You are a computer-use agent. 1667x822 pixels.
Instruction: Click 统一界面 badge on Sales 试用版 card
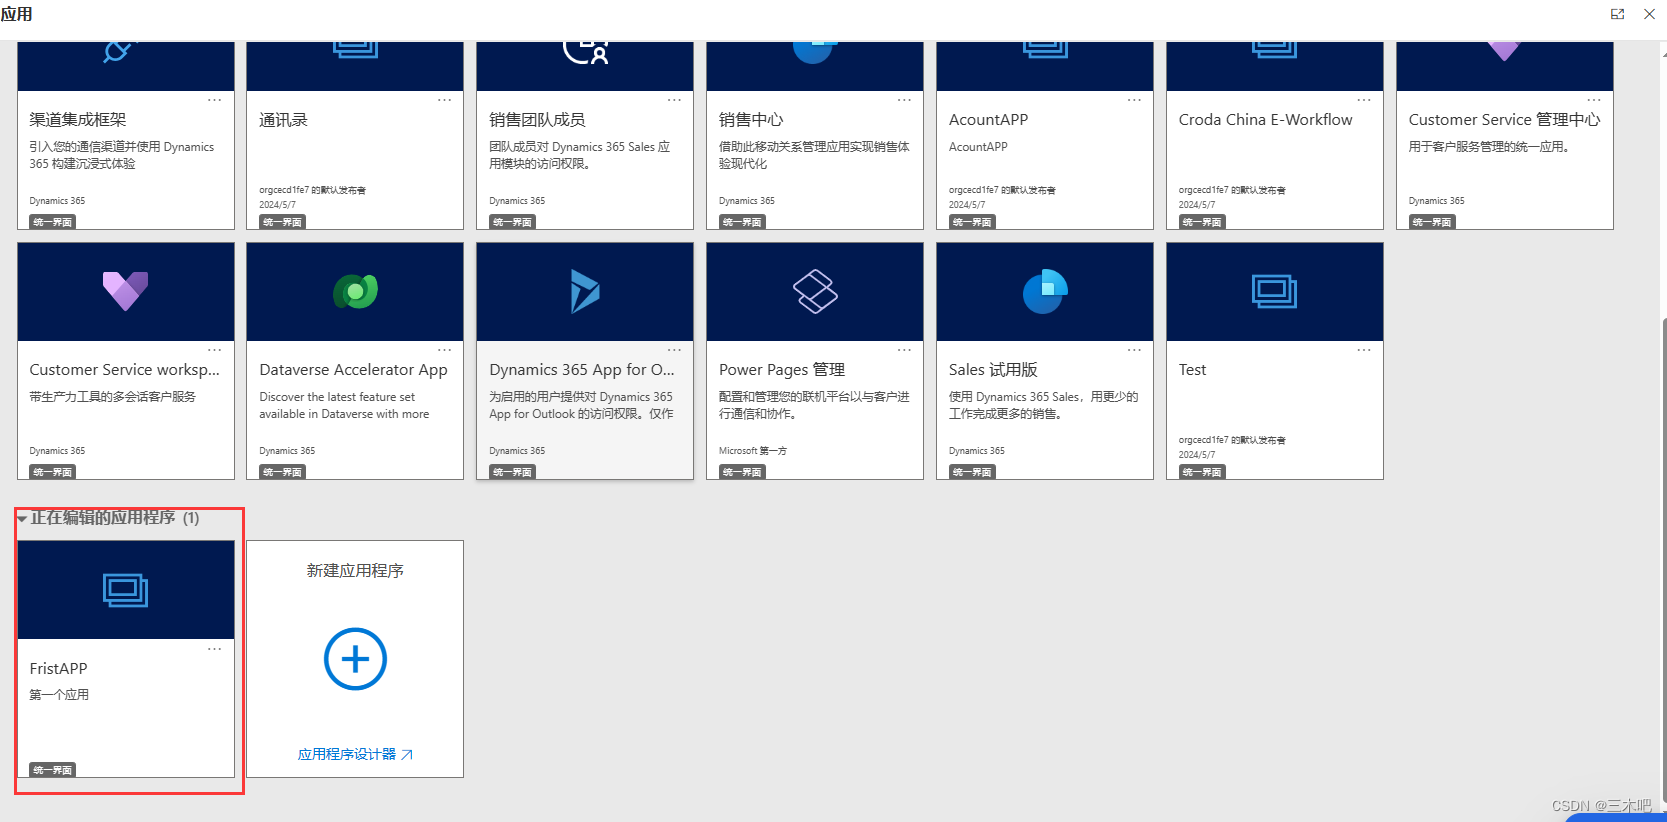[972, 472]
